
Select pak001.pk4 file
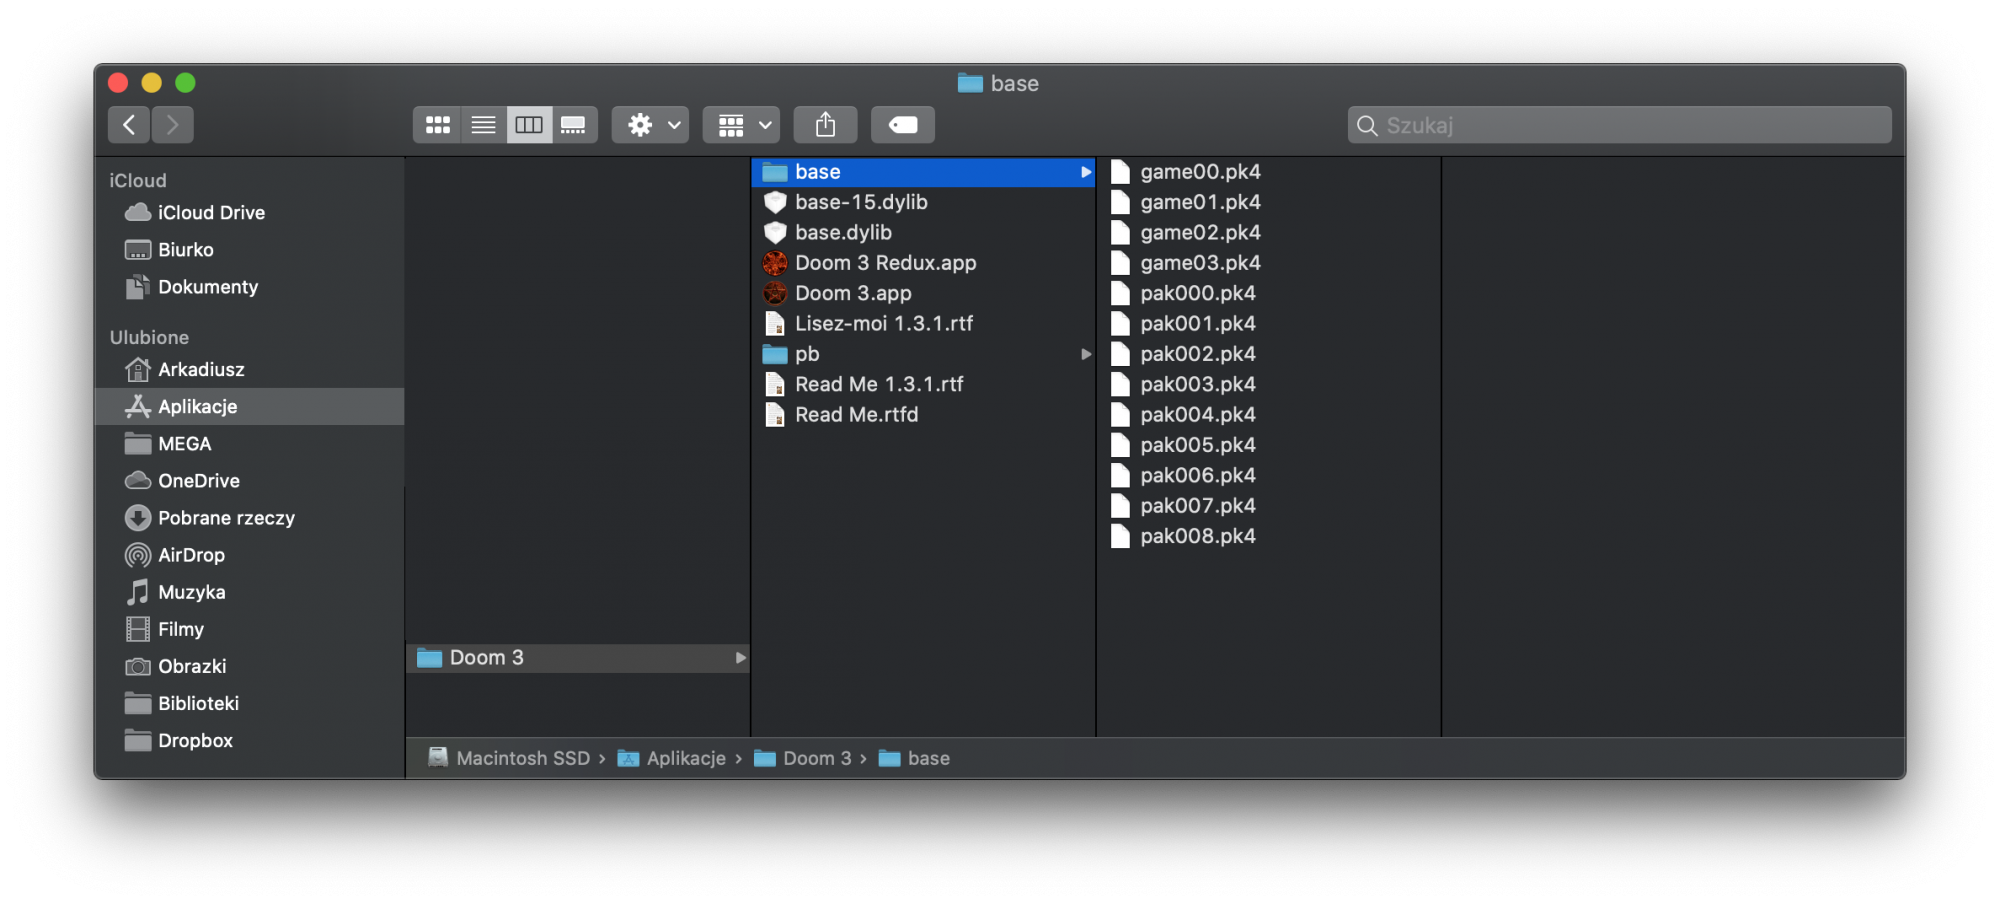1269,324
